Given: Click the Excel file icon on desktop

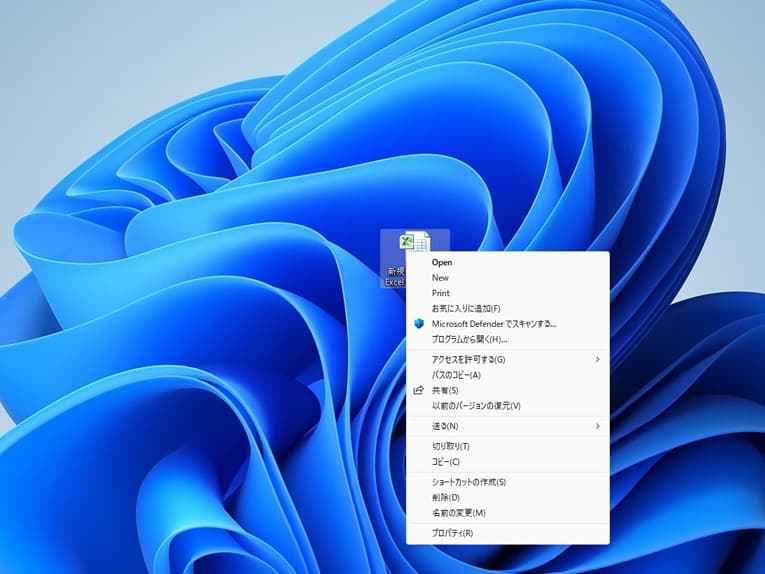Looking at the screenshot, I should (x=414, y=245).
